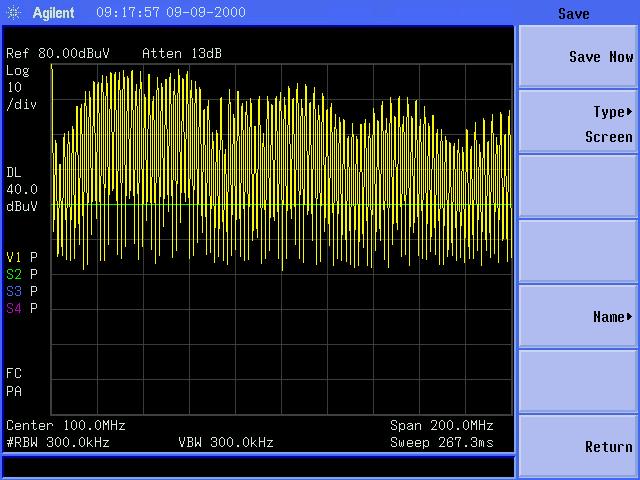The width and height of the screenshot is (640, 480).
Task: Select the S2 P trace indicator
Action: pyautogui.click(x=22, y=274)
